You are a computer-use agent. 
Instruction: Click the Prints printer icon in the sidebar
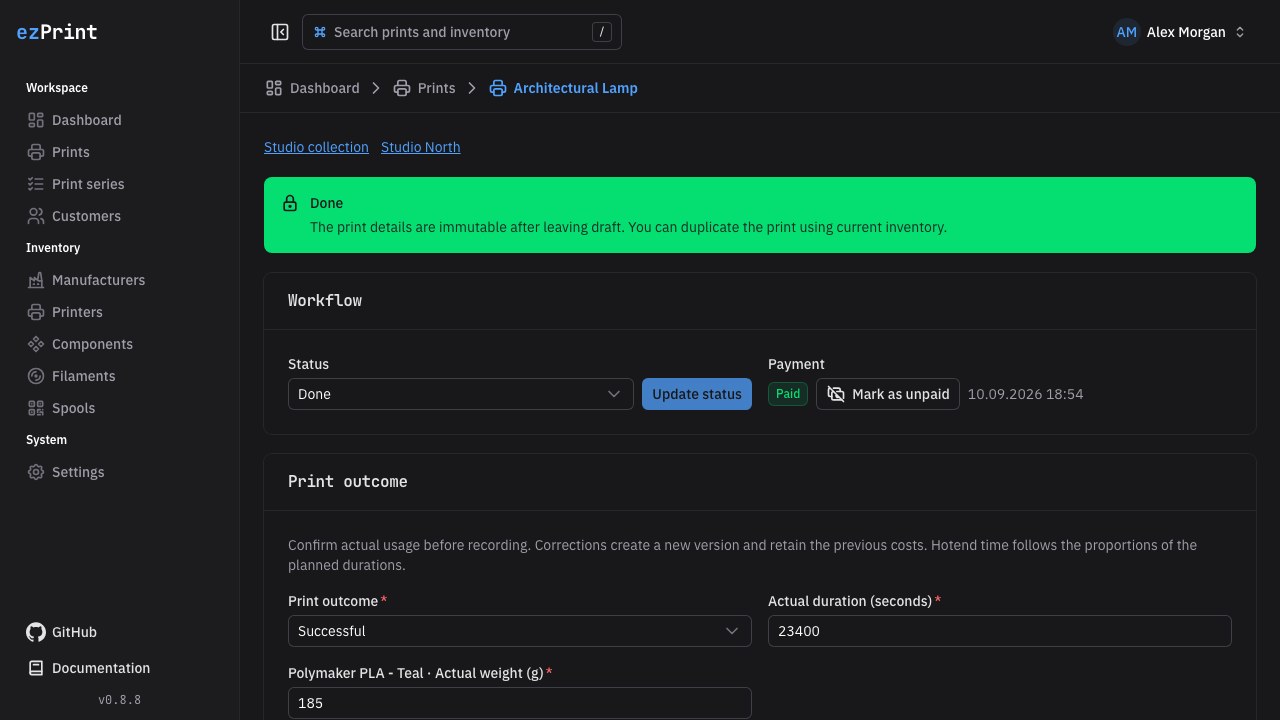coord(36,152)
